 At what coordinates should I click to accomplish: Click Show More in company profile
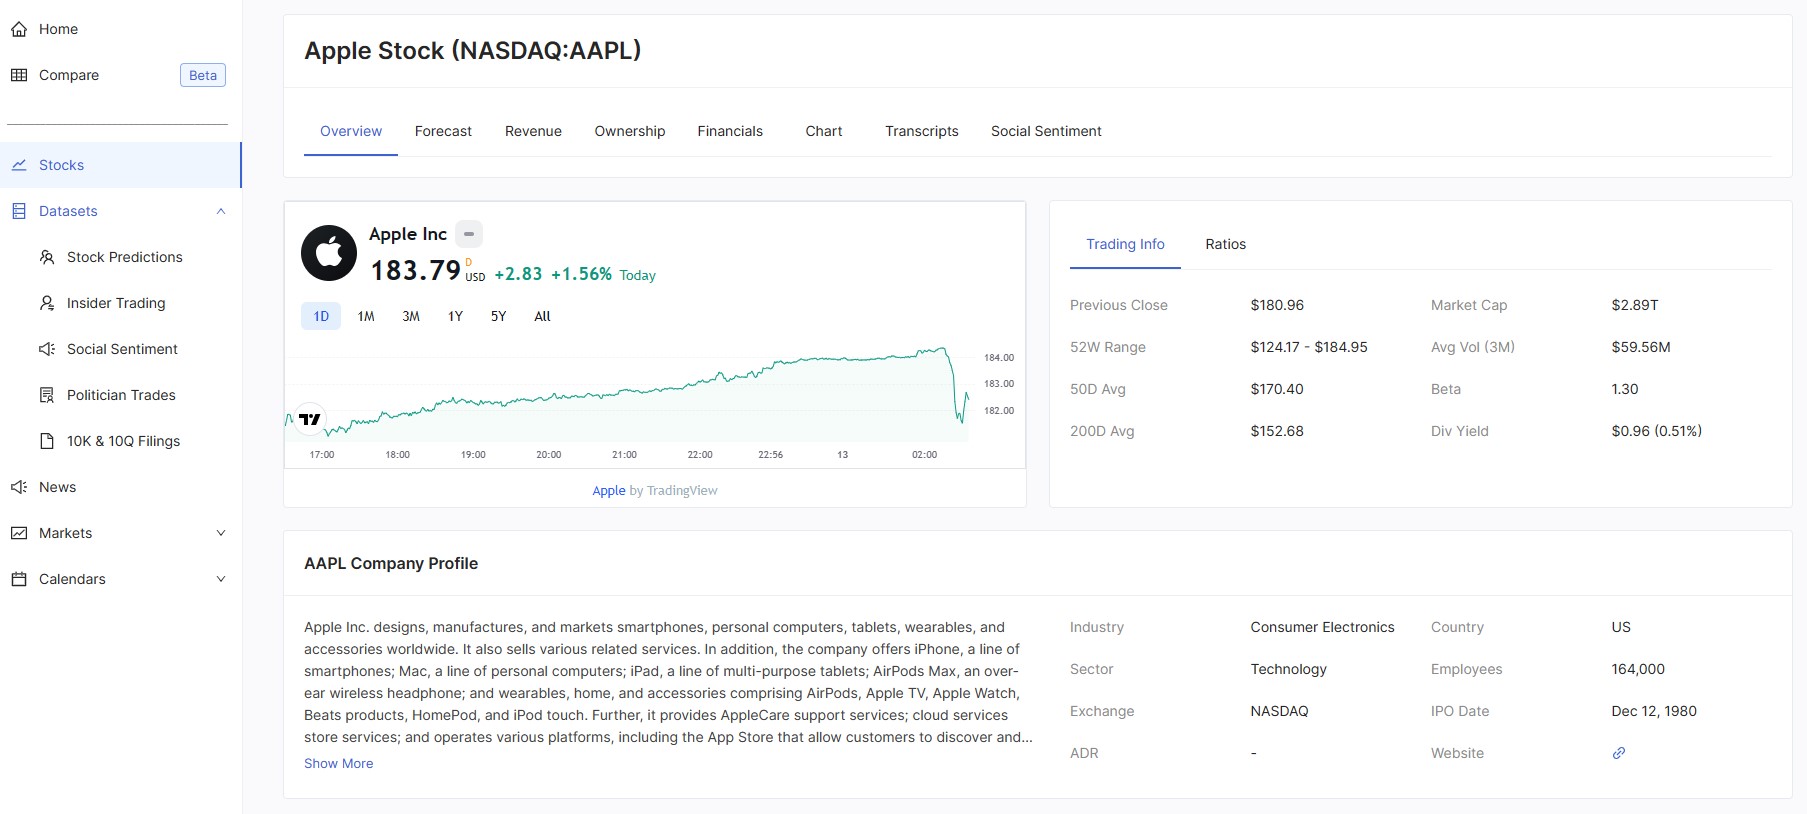coord(339,763)
